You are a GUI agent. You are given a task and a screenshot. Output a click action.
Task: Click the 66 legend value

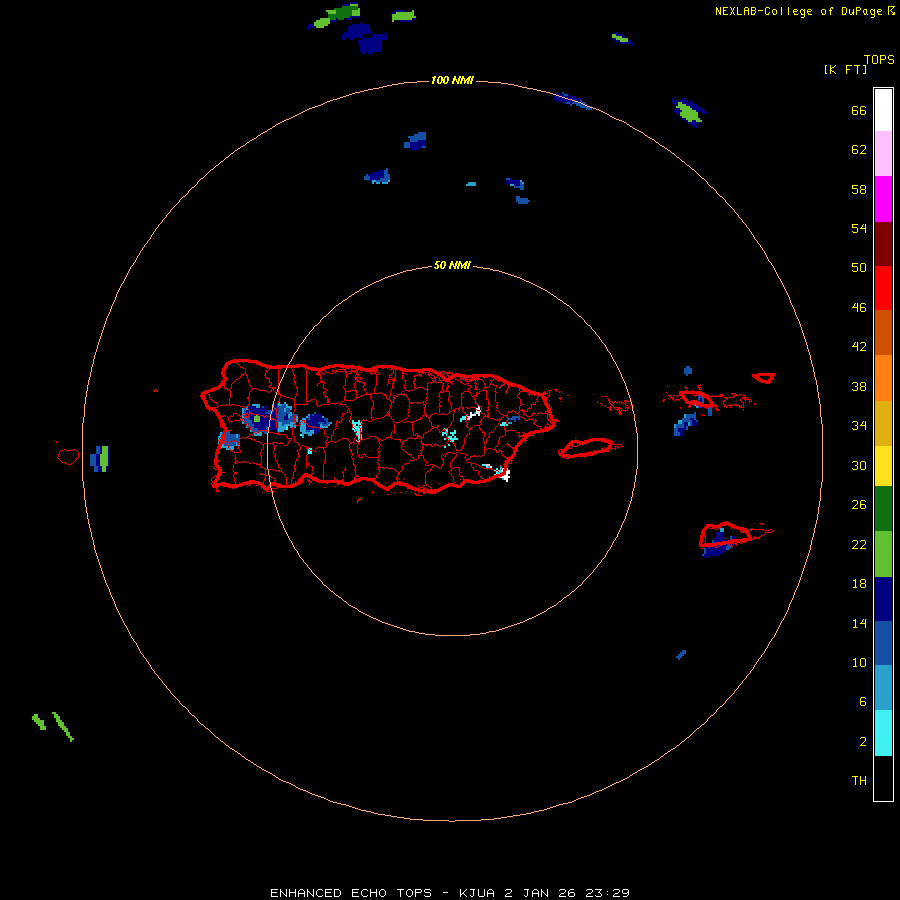[859, 110]
